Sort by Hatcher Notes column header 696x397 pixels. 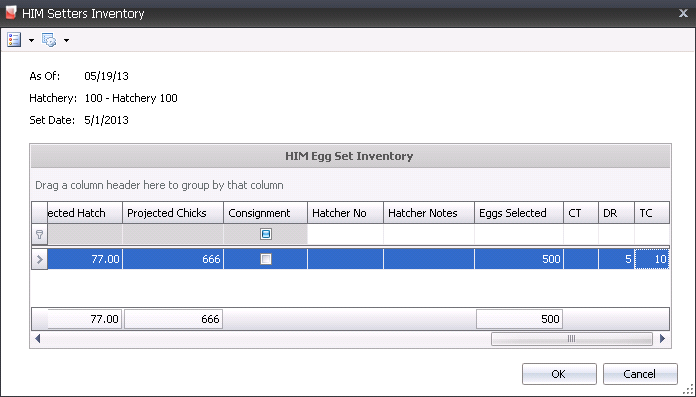[x=429, y=213]
